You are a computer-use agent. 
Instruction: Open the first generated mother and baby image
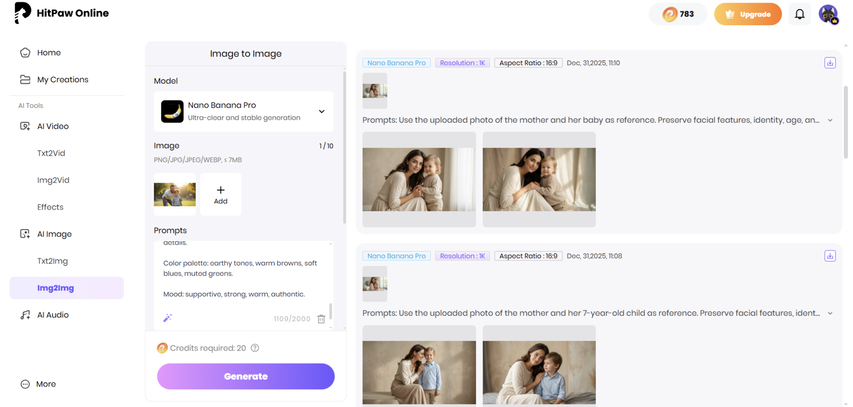click(419, 179)
